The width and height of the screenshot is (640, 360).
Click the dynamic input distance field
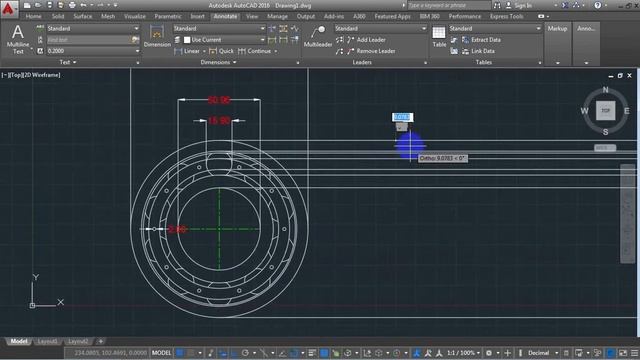tap(402, 117)
